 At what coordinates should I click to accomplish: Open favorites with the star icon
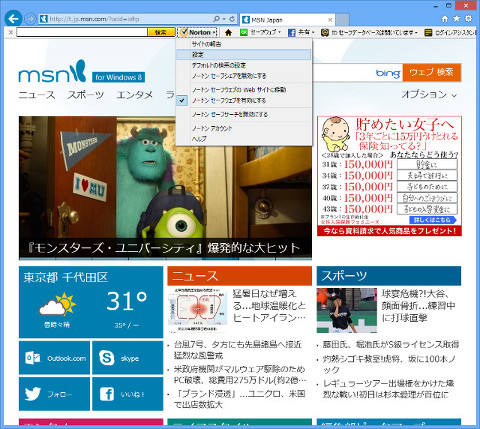(456, 19)
